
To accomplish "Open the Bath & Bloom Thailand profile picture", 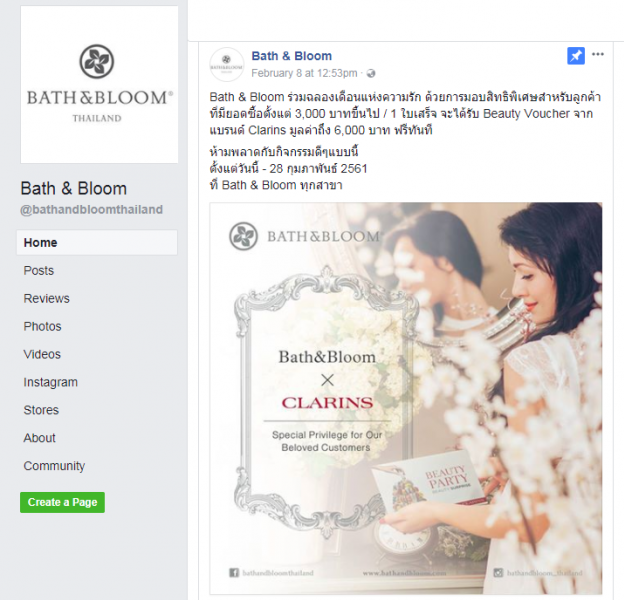I will pos(99,84).
